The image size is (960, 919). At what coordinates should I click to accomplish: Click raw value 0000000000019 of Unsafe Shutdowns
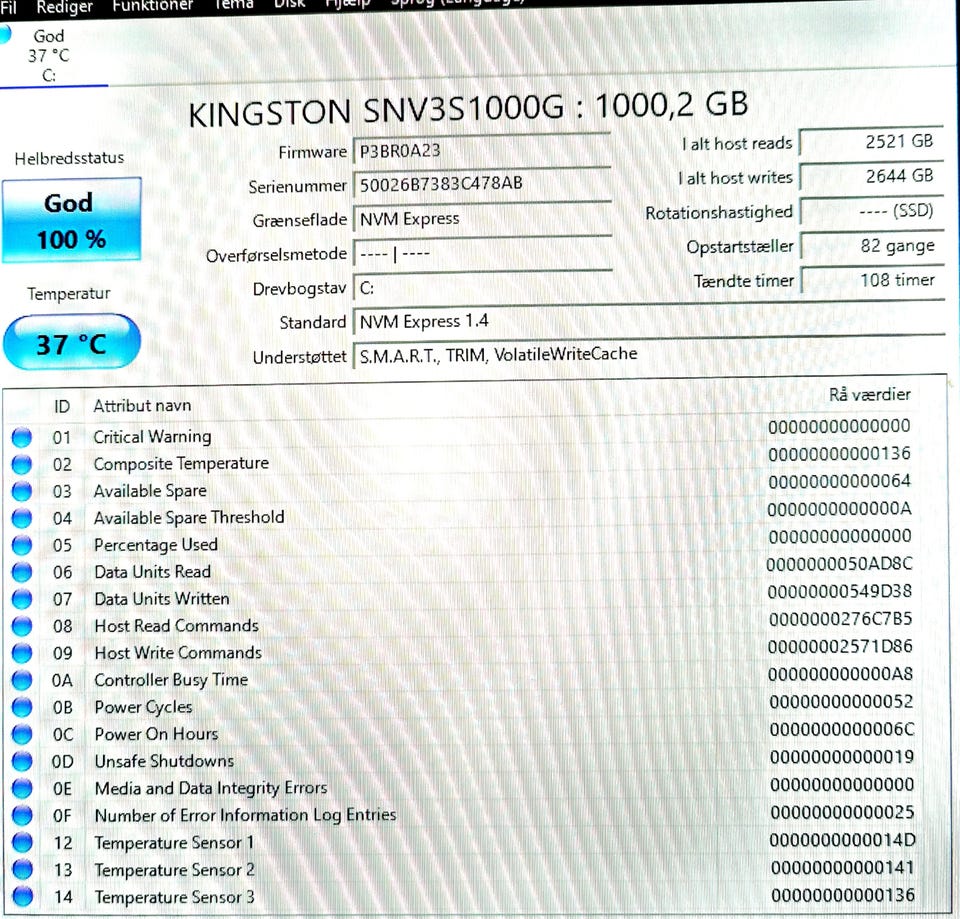point(842,757)
